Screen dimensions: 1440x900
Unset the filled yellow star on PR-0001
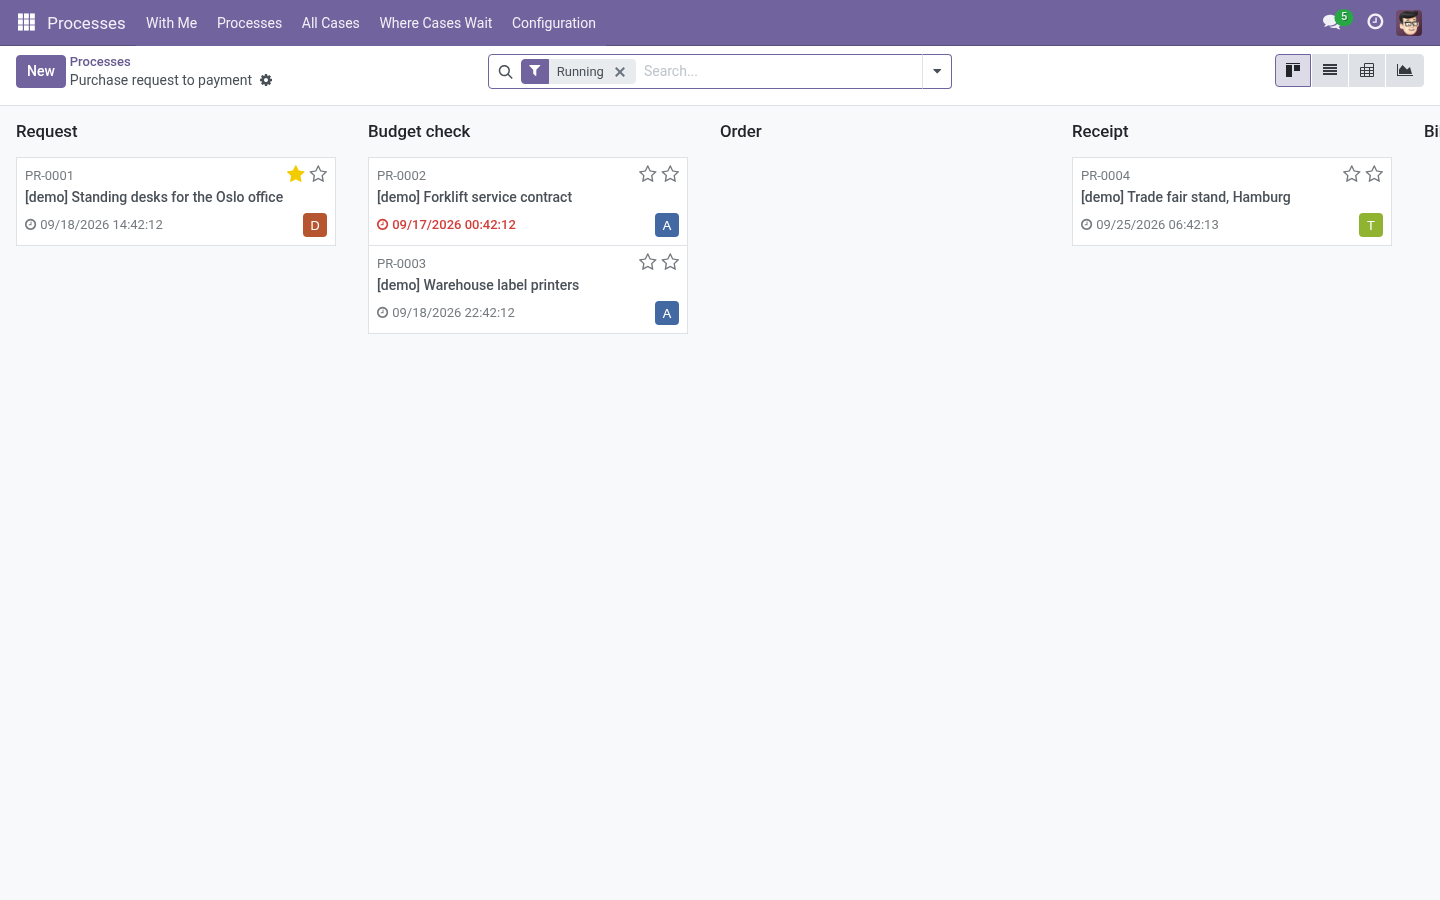[x=296, y=174]
